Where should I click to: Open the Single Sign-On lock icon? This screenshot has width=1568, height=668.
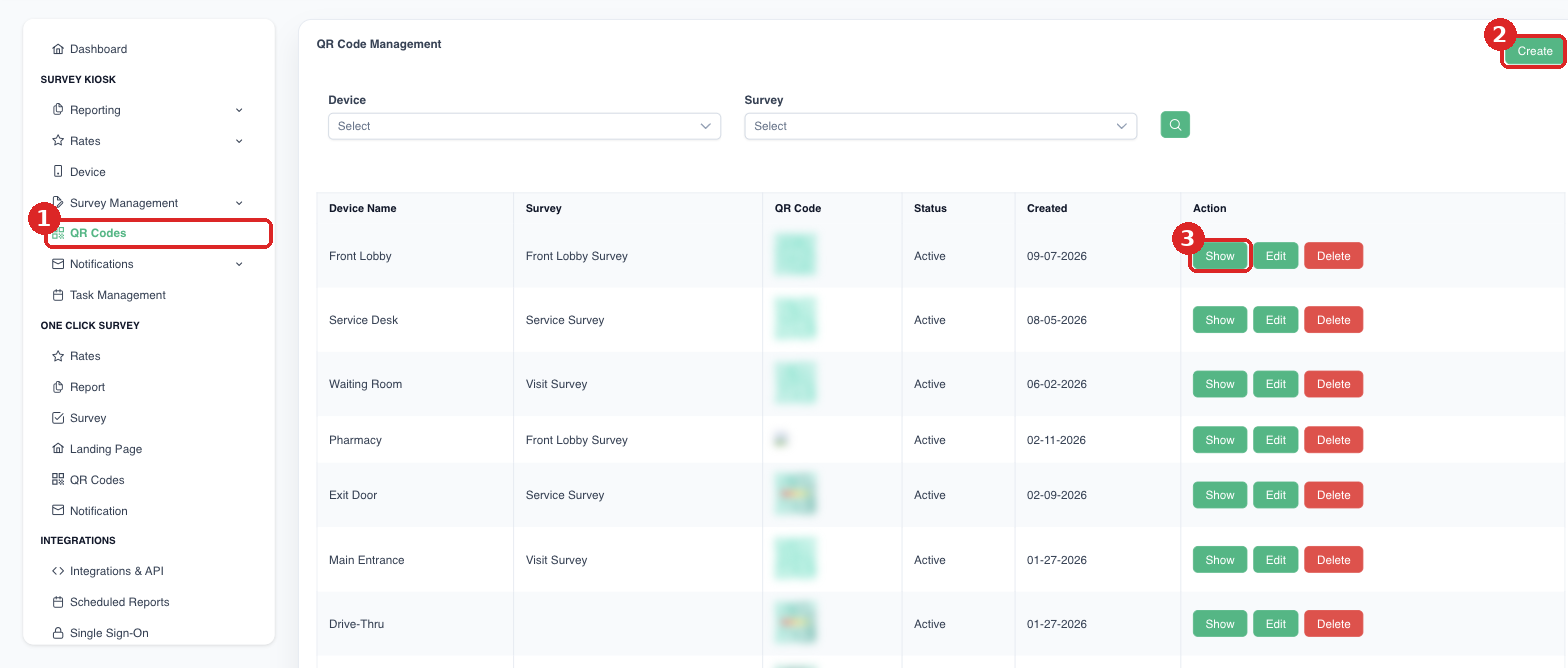click(x=58, y=633)
